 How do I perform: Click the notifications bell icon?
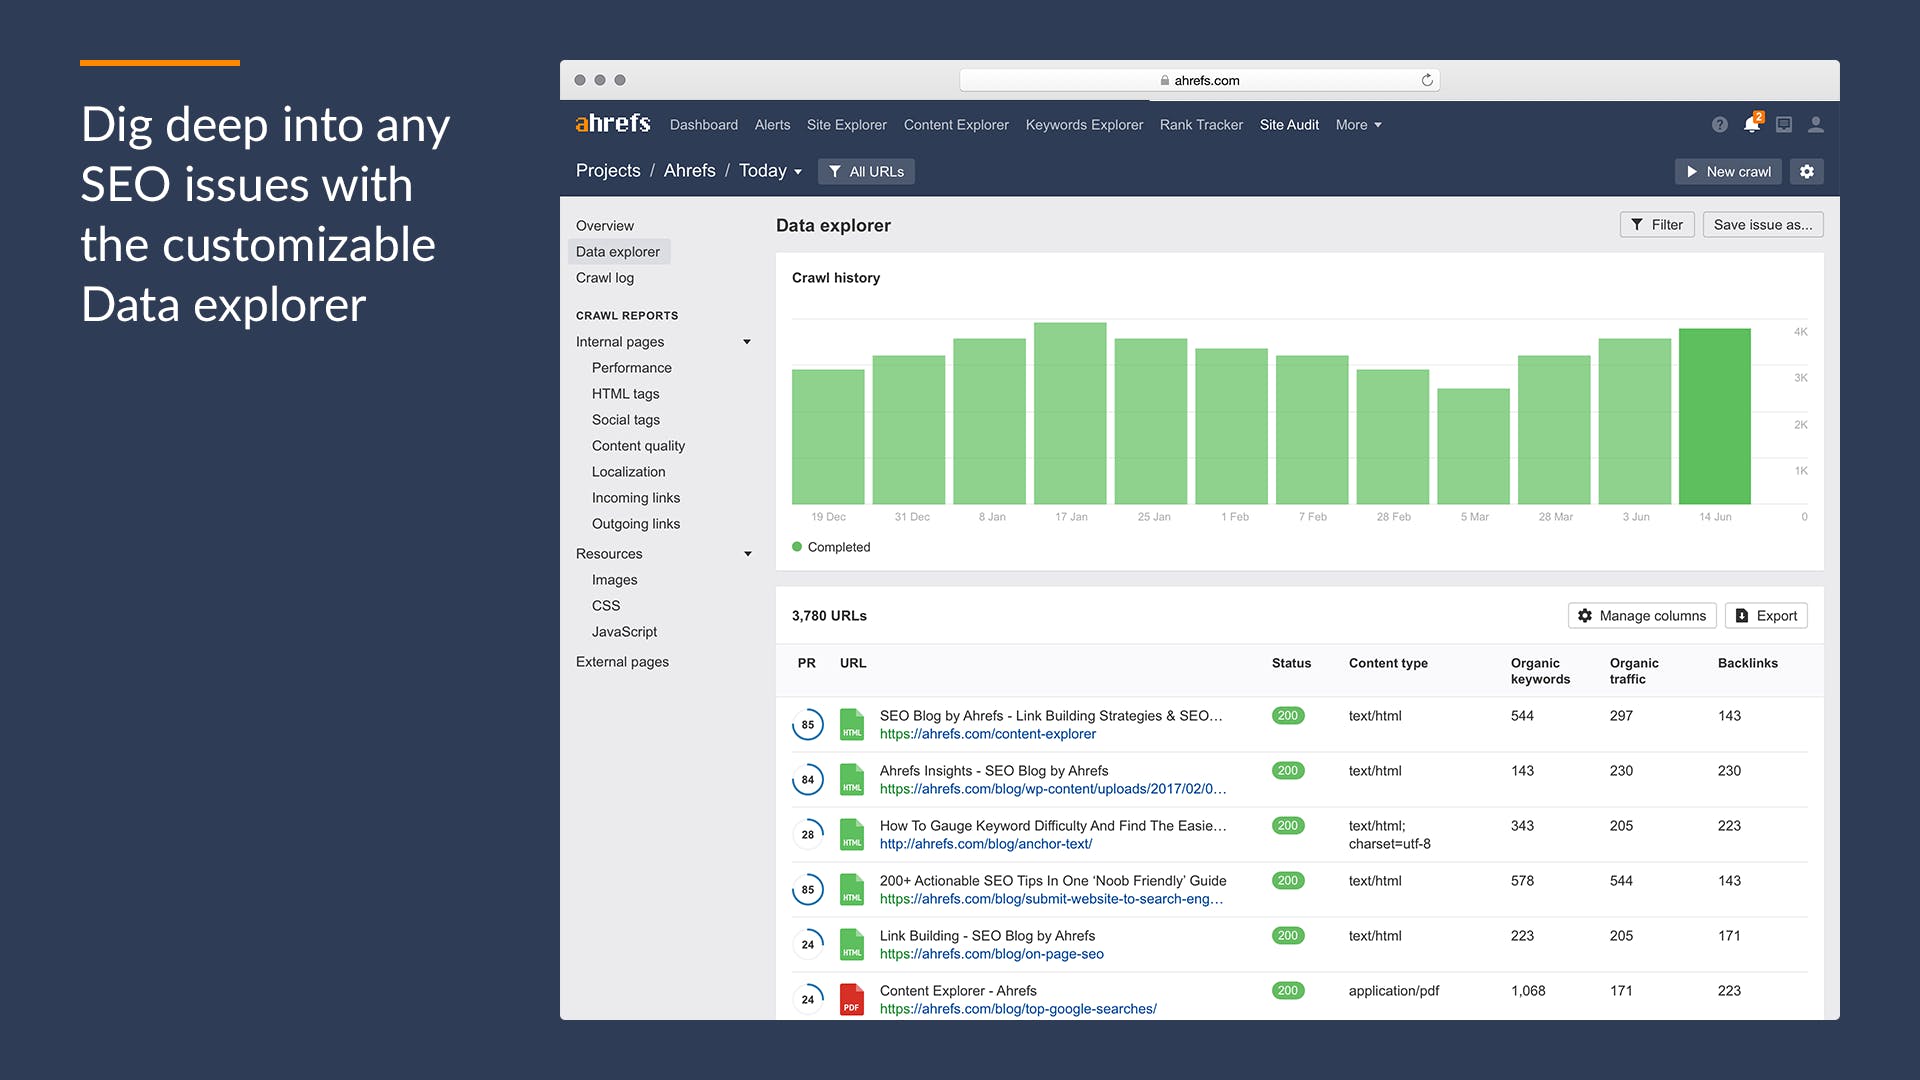click(x=1751, y=125)
